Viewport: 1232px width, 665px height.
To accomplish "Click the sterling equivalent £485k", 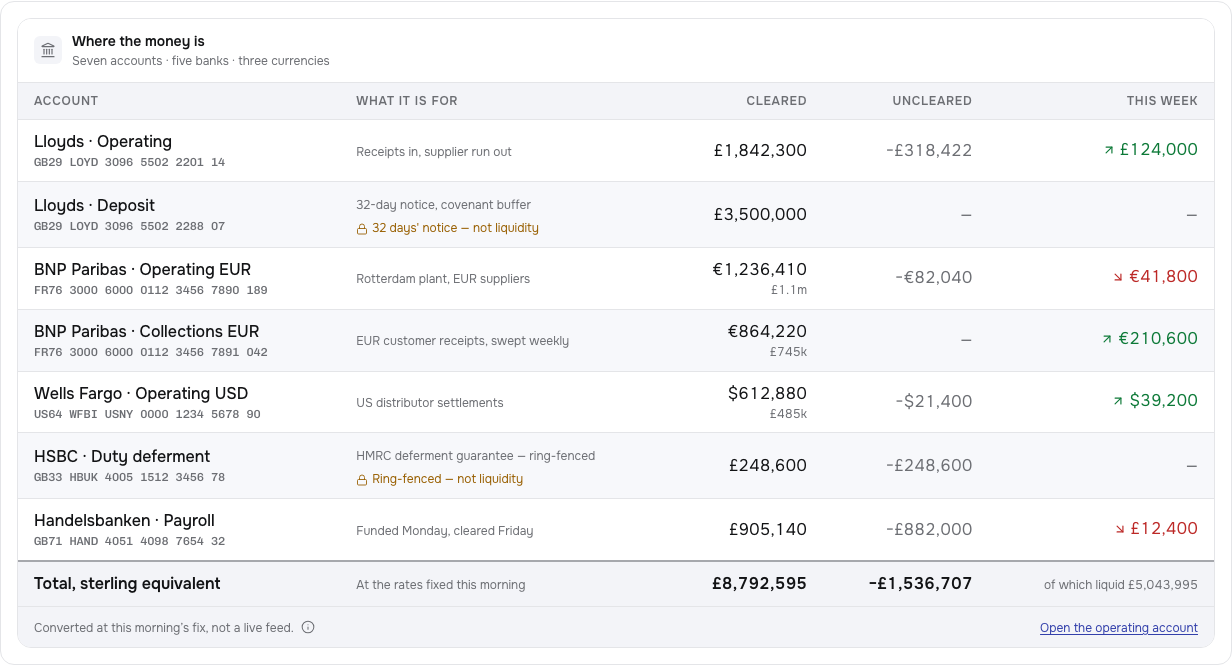I will tap(788, 414).
